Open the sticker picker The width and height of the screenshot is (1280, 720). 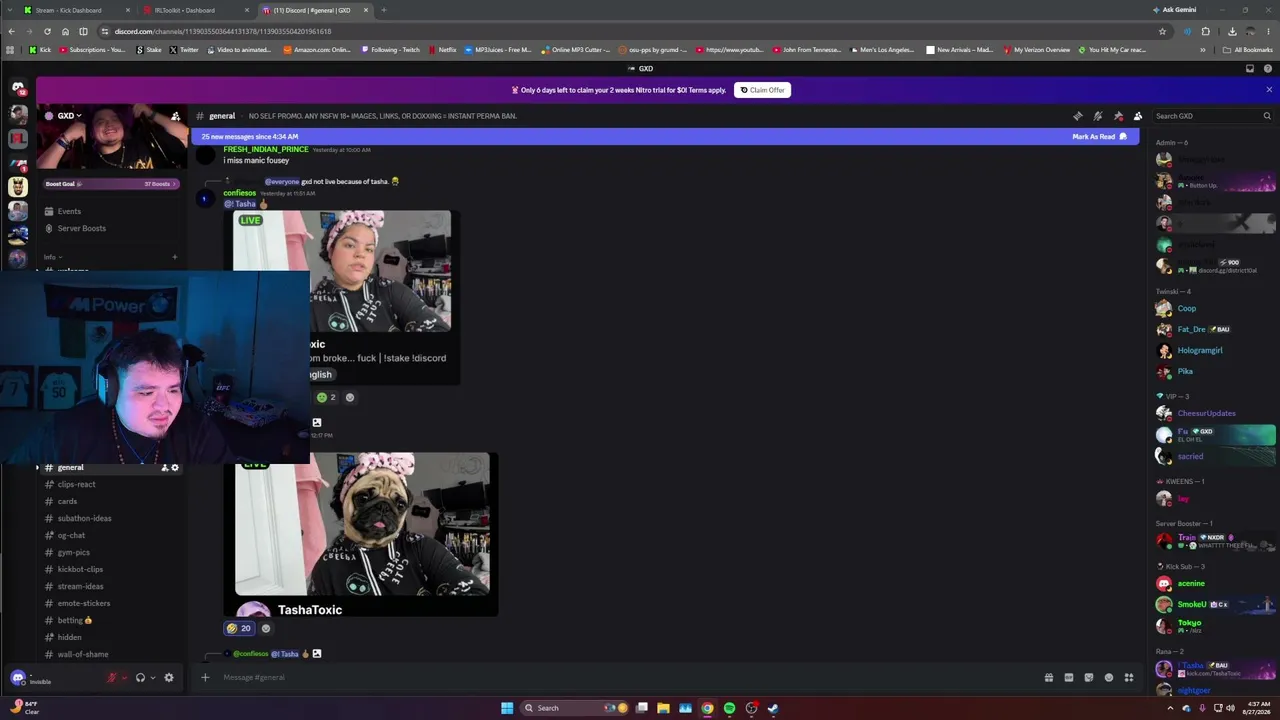tap(1088, 677)
